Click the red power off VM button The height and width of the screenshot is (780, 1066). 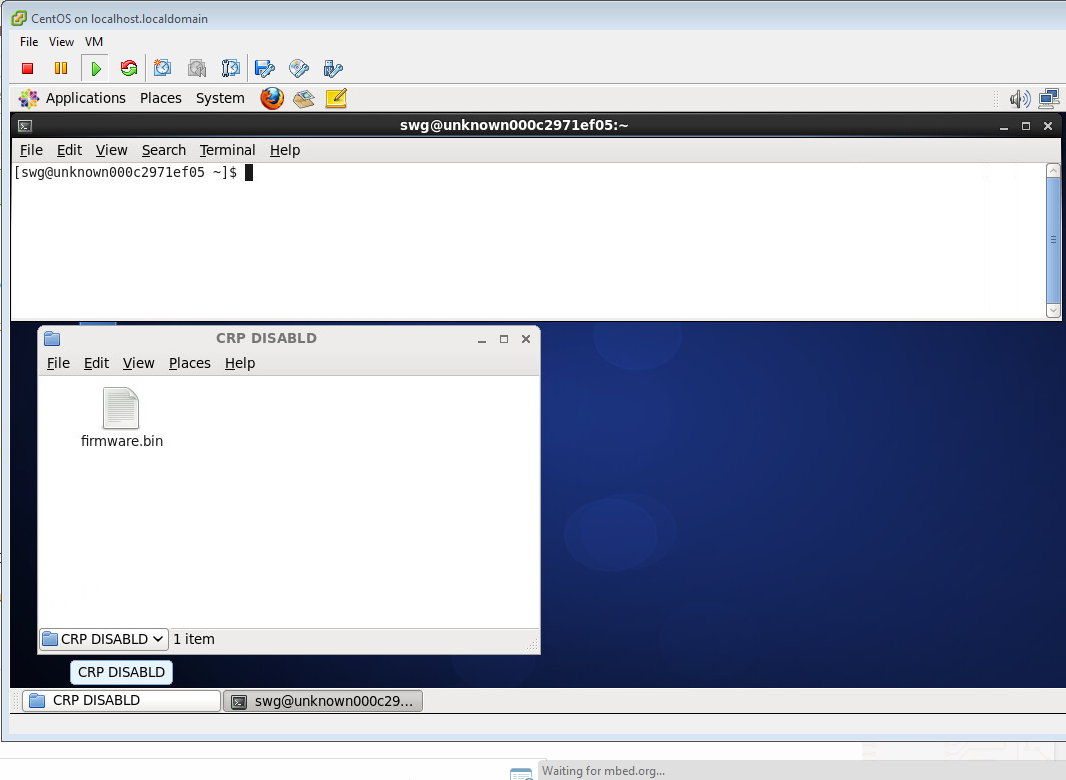[28, 69]
